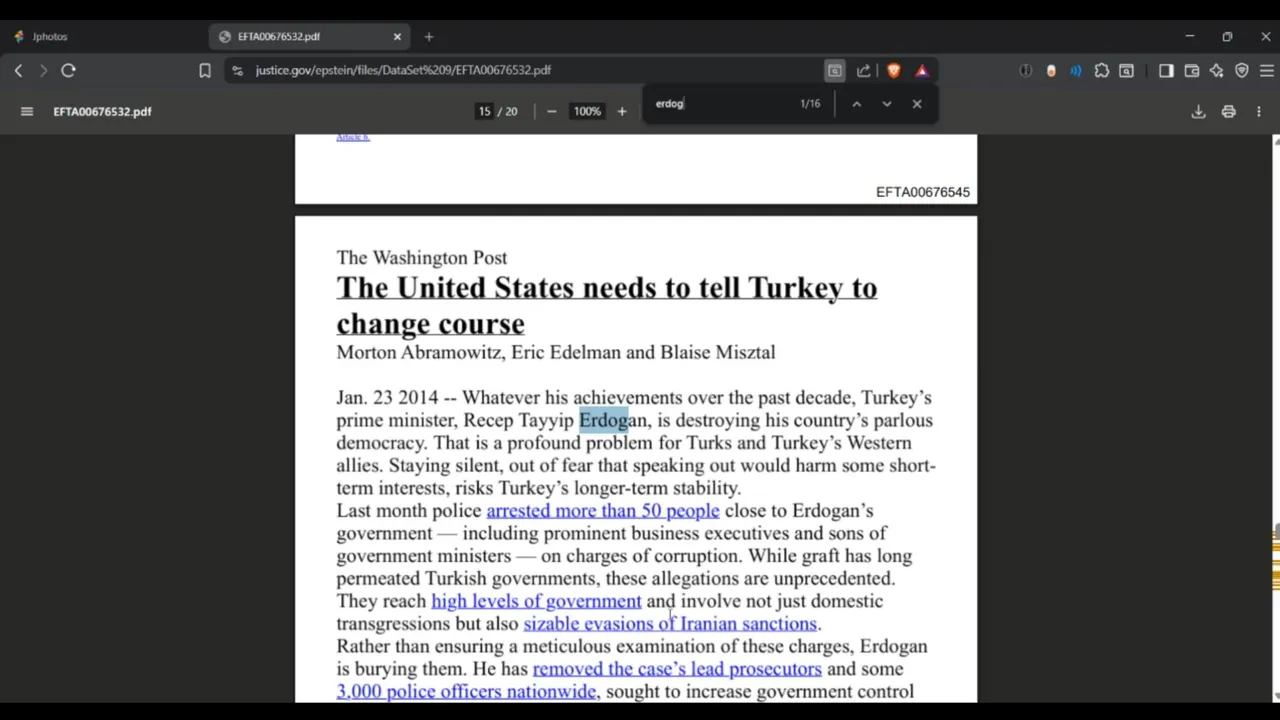The image size is (1280, 720).
Task: Click the mouse-shaped extension icon
Action: pos(1051,70)
